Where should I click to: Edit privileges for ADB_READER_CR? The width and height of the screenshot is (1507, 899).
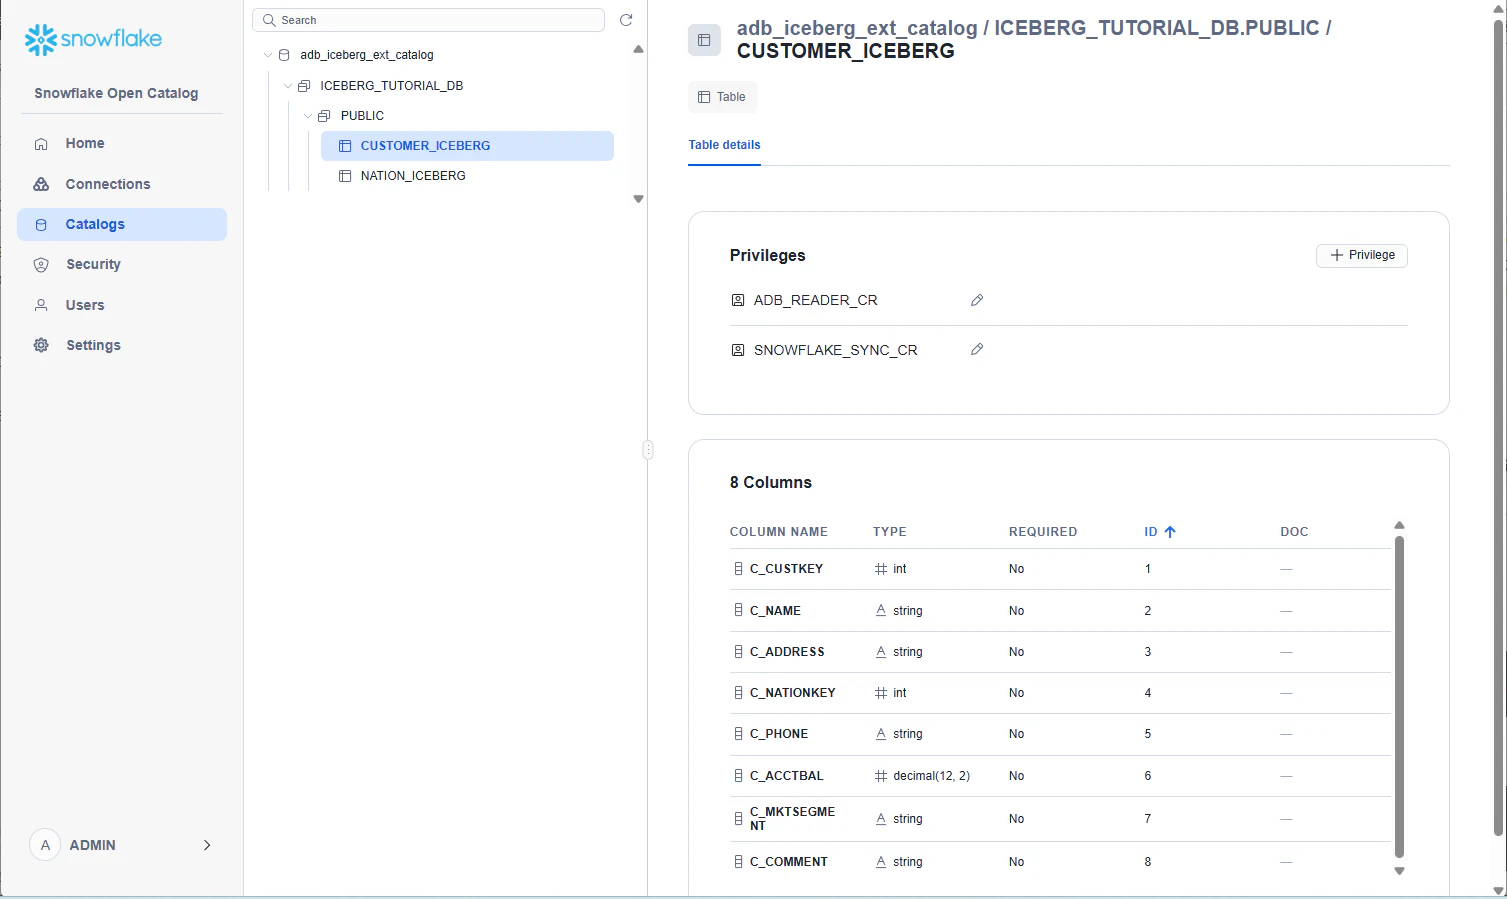click(977, 300)
